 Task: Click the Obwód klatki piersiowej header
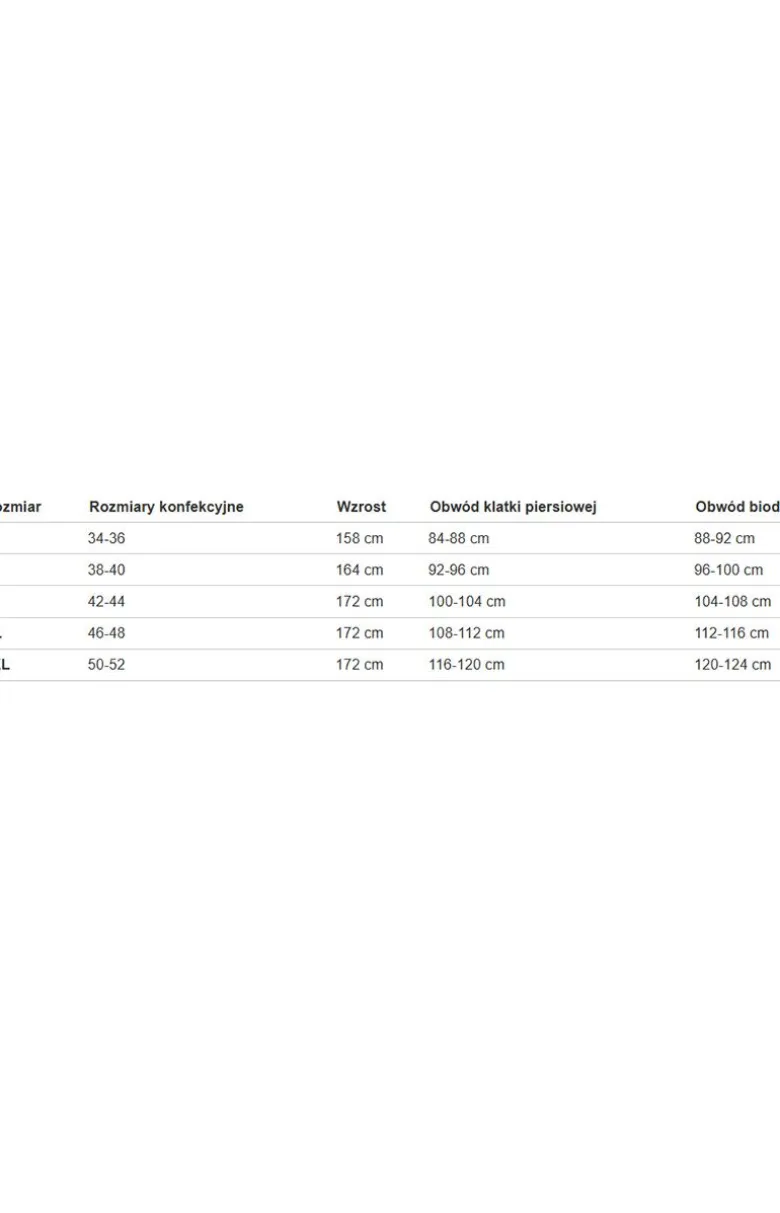(513, 507)
